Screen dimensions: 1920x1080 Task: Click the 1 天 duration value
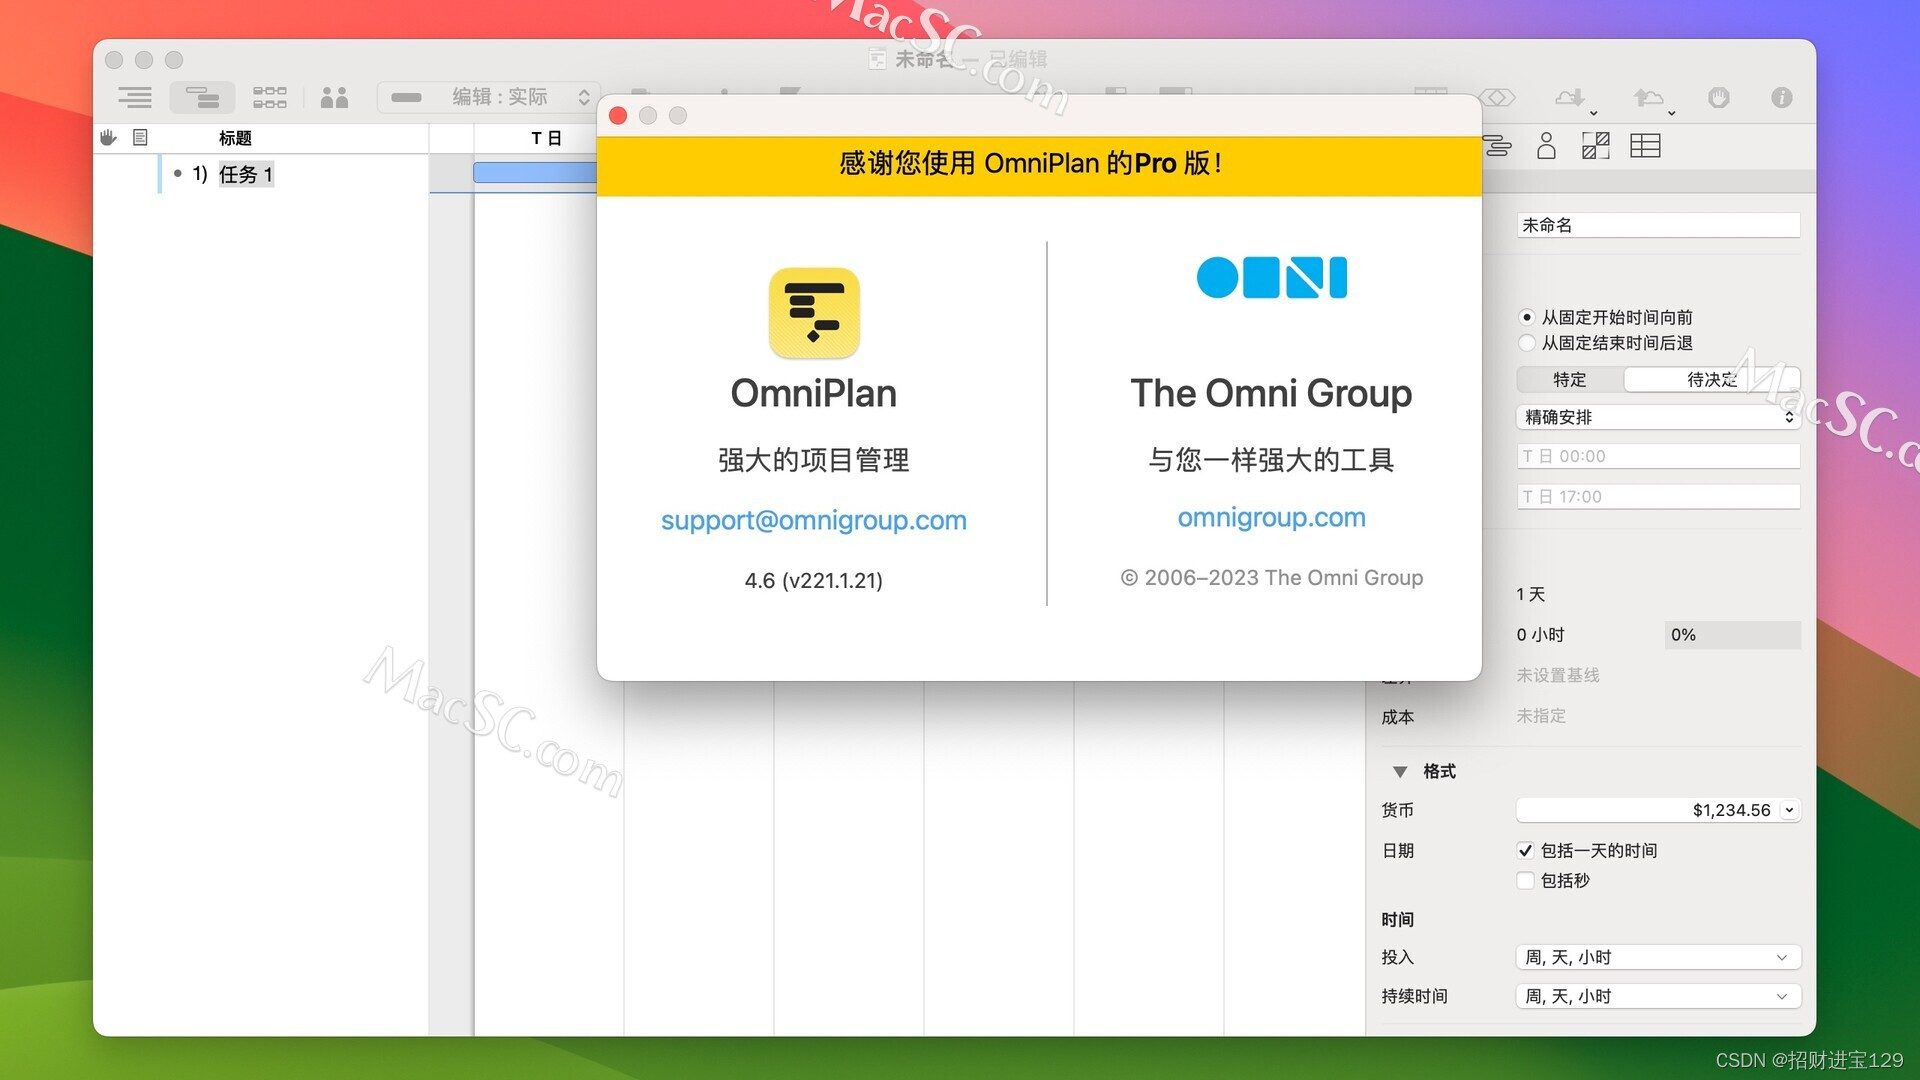point(1530,594)
